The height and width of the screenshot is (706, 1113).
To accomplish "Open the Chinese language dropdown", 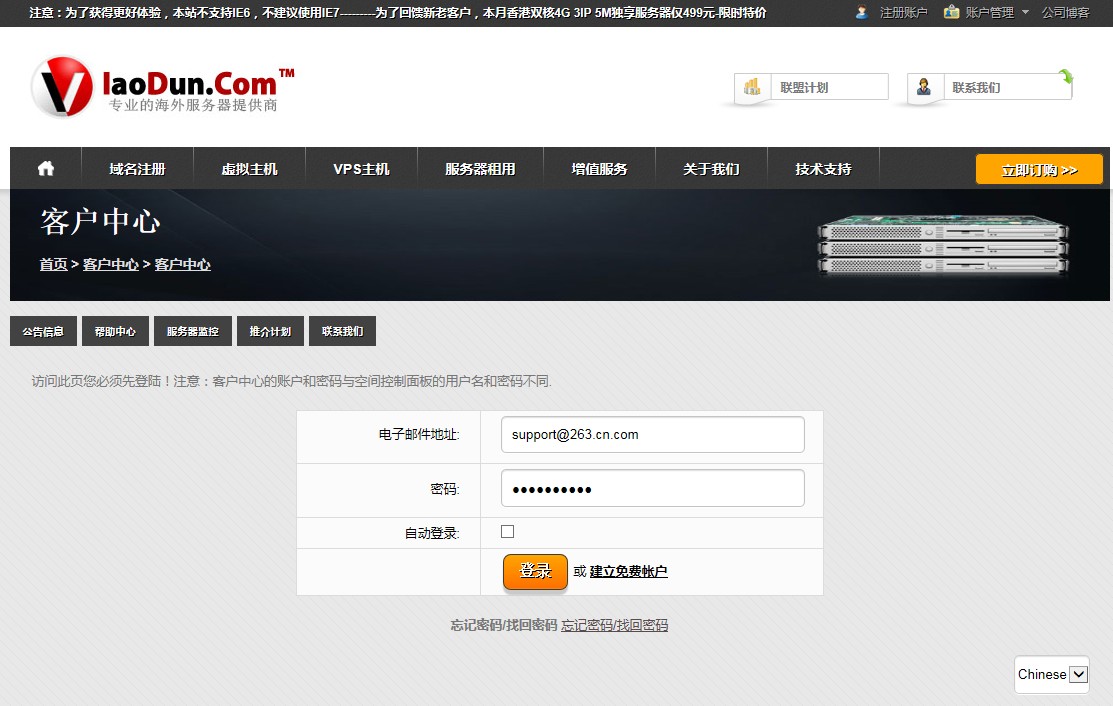I will coord(1052,674).
